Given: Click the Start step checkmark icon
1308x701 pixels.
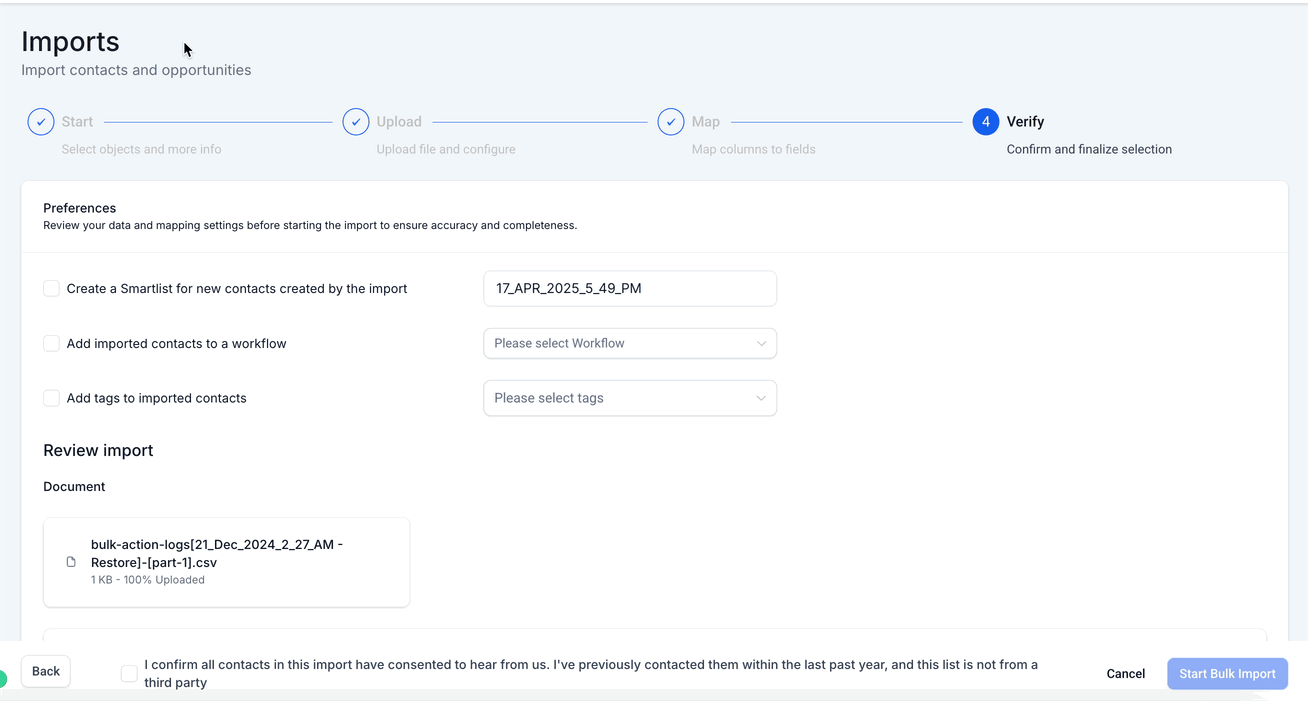Looking at the screenshot, I should (41, 122).
